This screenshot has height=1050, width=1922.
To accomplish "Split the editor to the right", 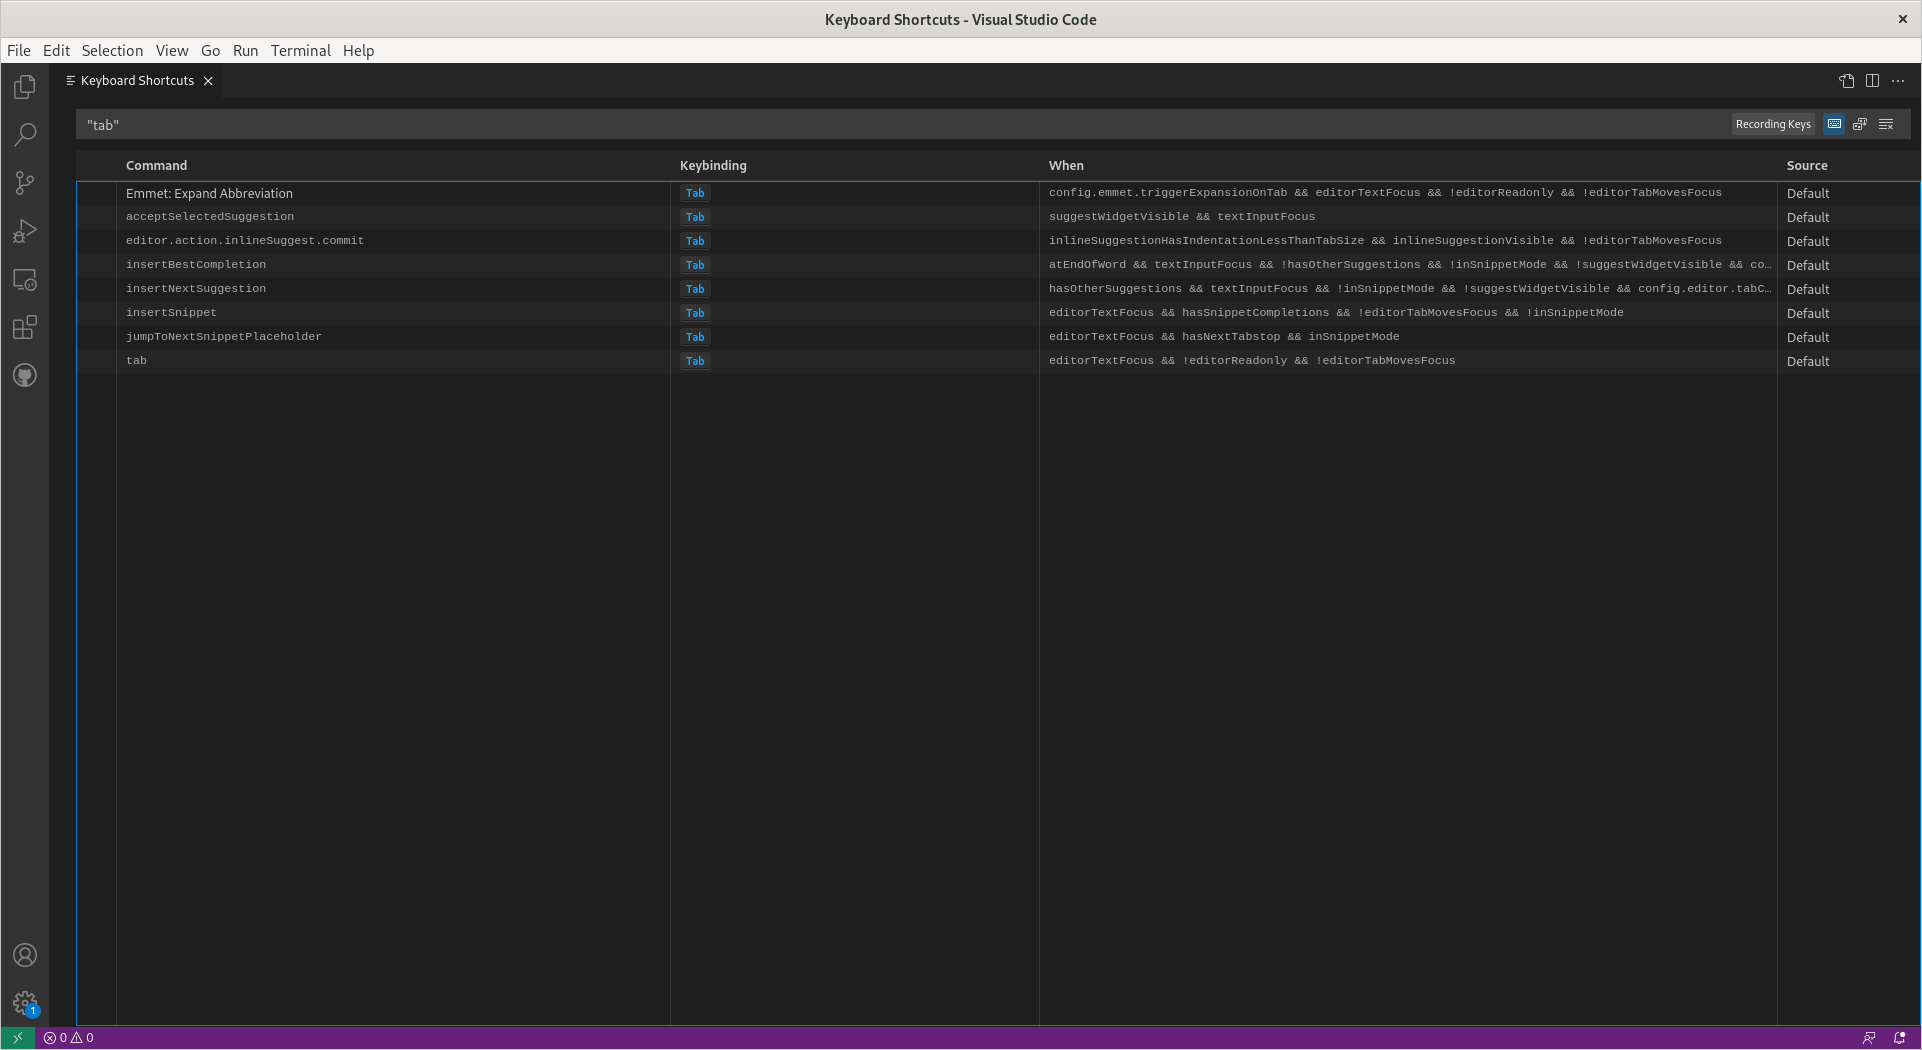I will (x=1872, y=81).
